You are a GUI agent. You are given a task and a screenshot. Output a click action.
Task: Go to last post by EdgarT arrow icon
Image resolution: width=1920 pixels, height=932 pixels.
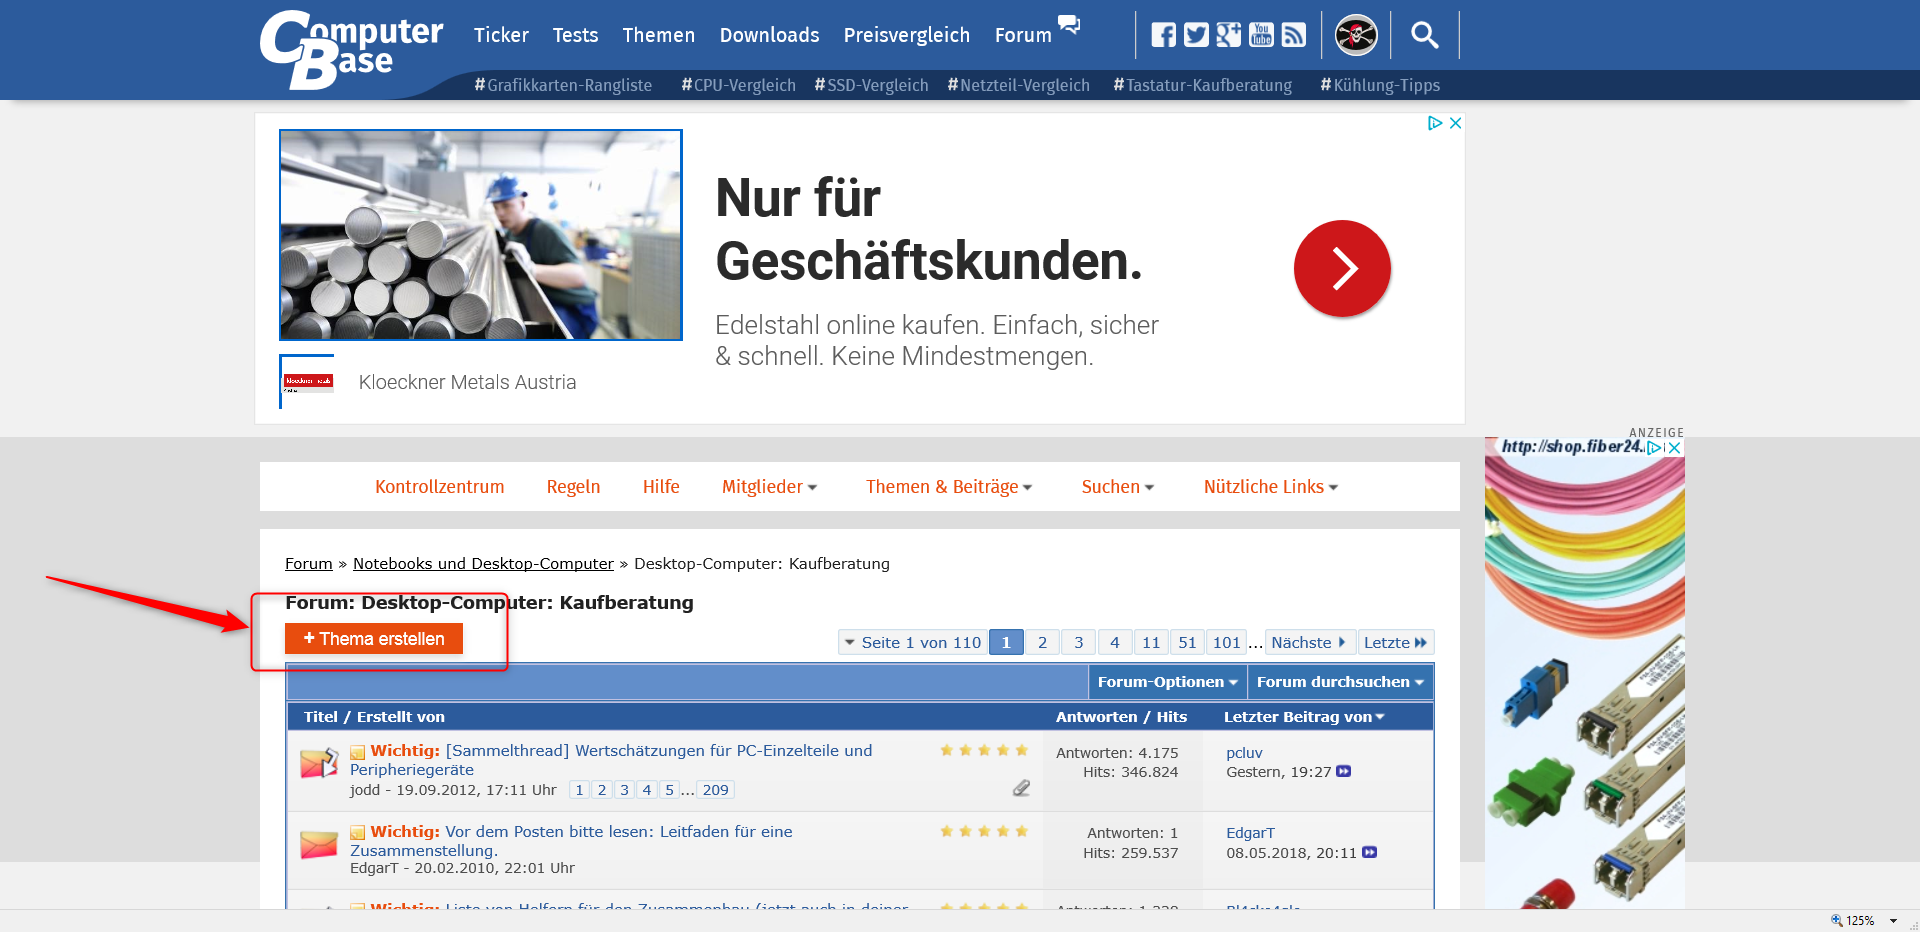(x=1370, y=852)
